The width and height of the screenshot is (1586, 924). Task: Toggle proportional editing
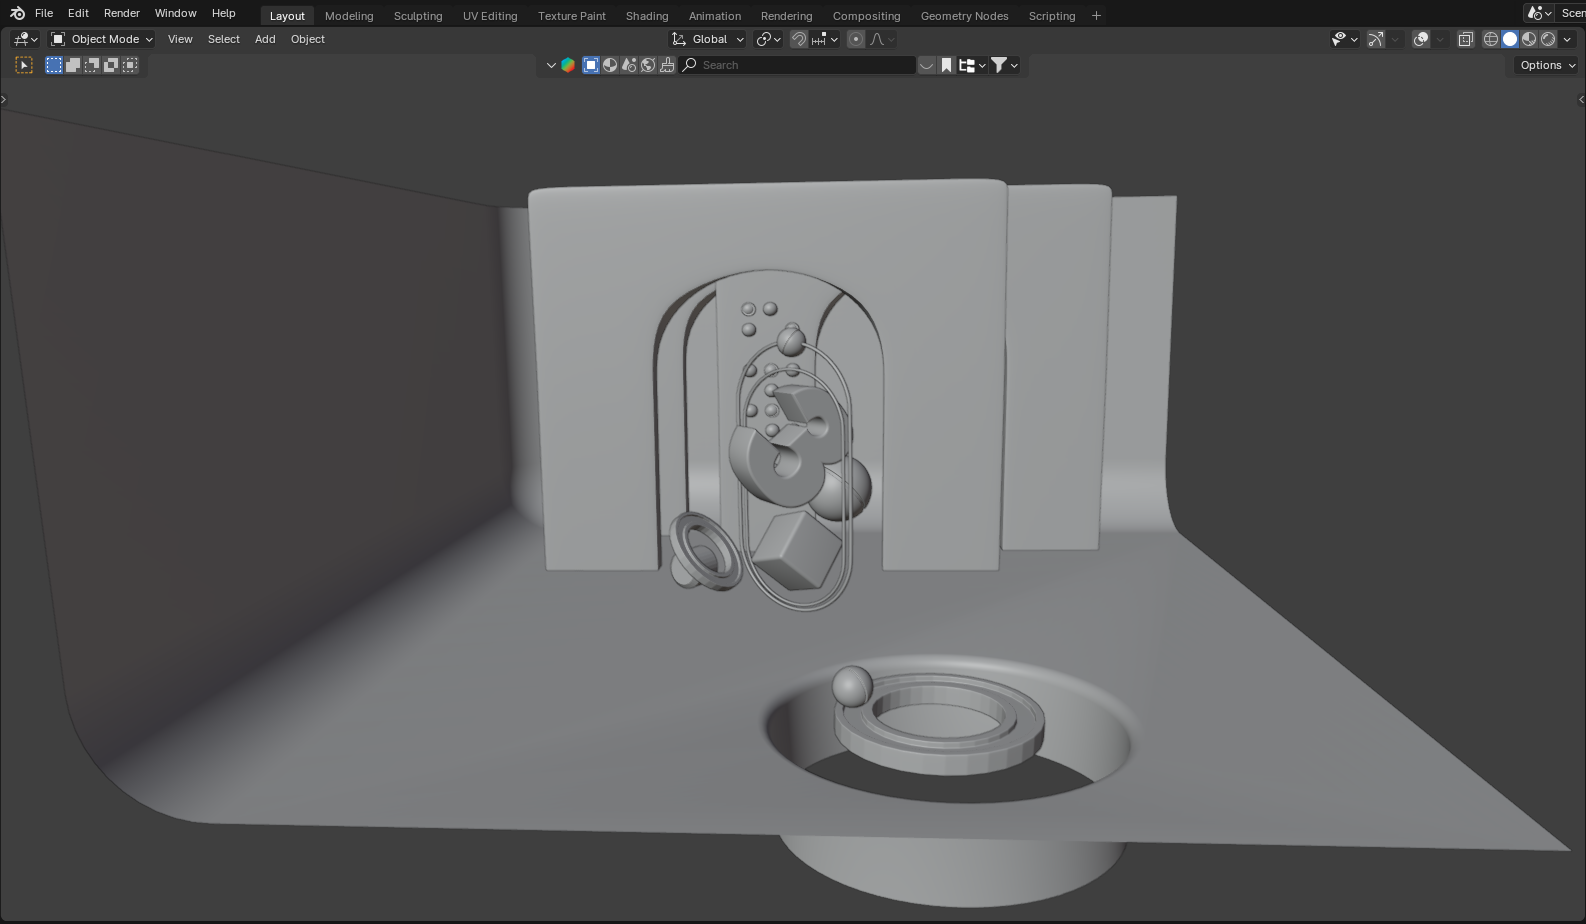click(856, 39)
